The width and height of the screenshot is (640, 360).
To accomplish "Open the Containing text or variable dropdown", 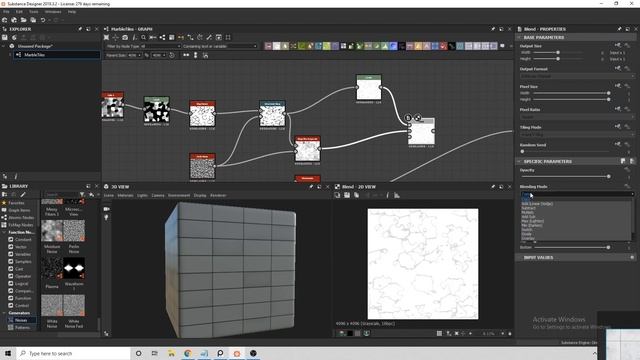I will click(x=220, y=46).
